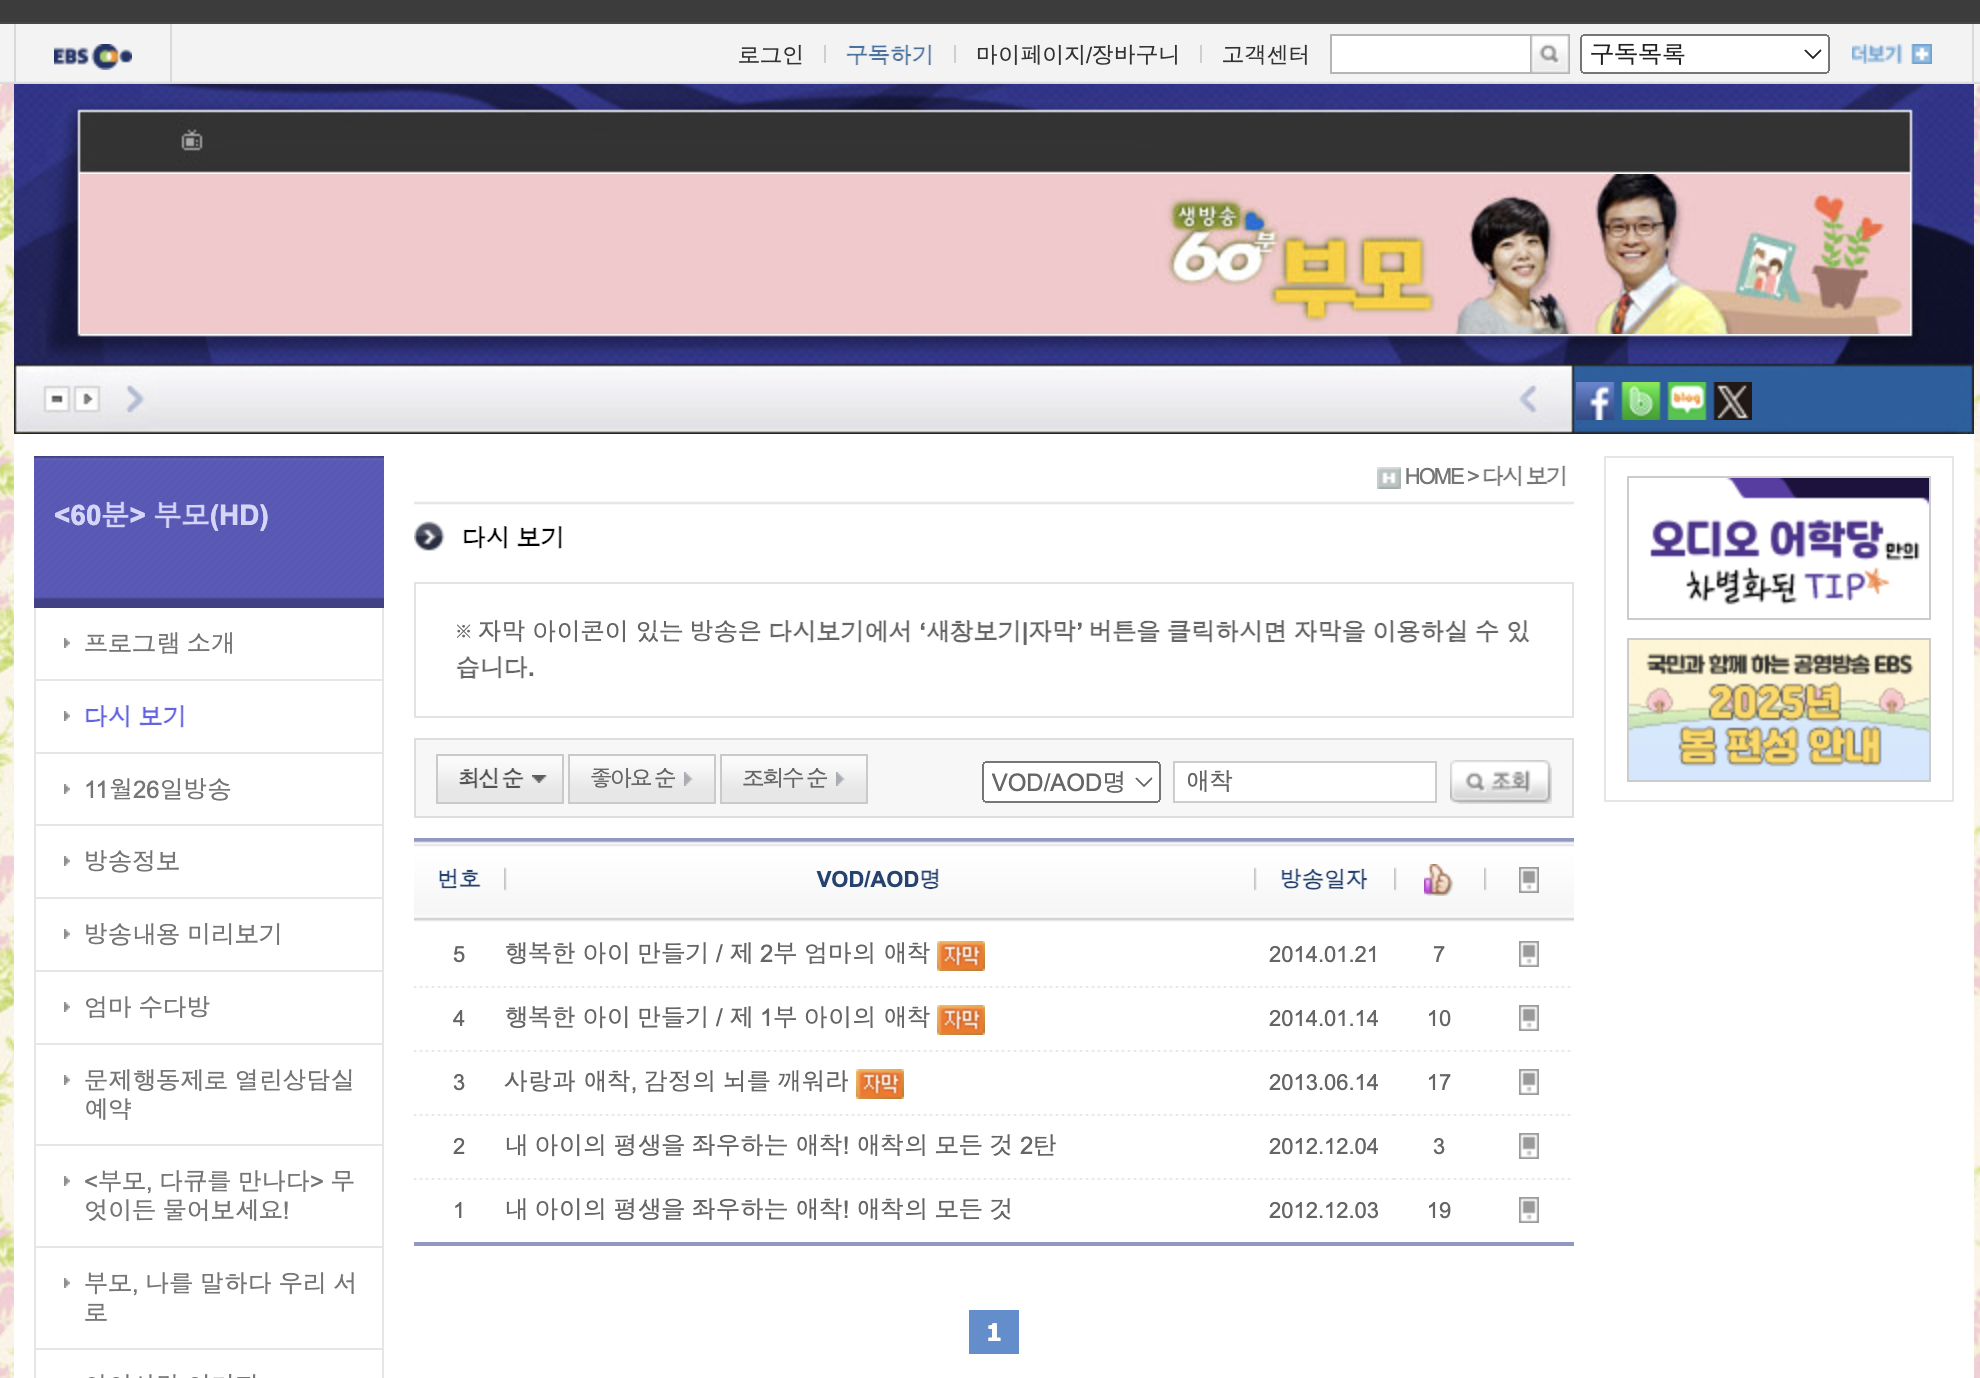
Task: Open the VOD/AOD명 search type dropdown
Action: [1070, 782]
